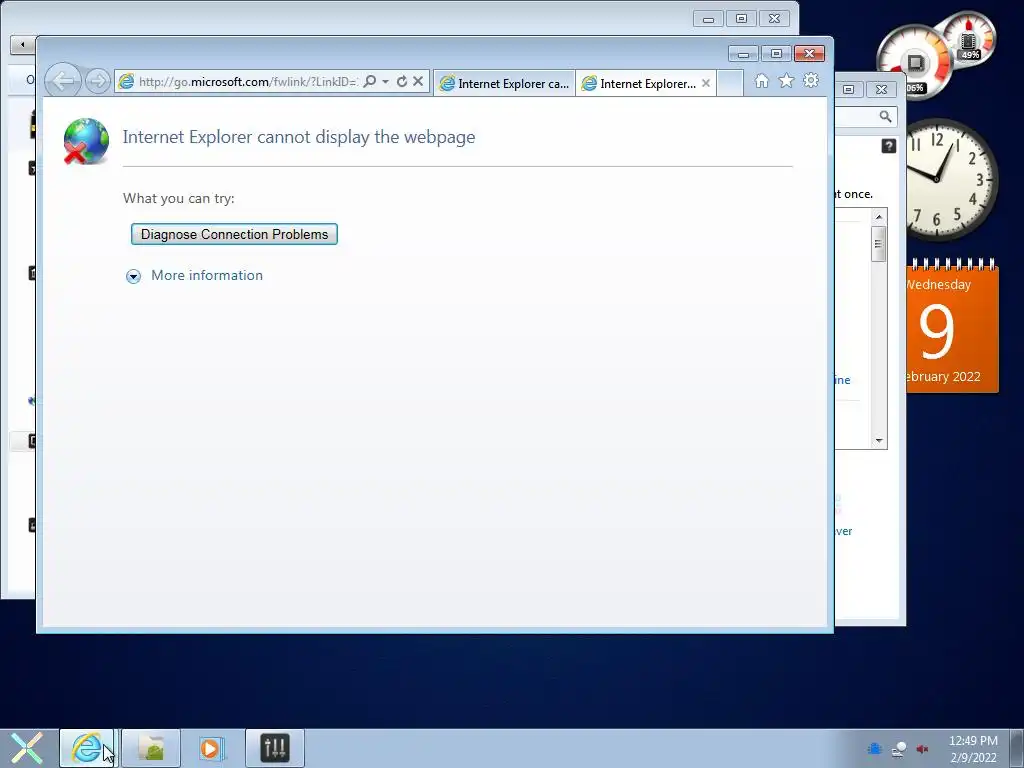
Task: Open a new tab with the blank tab button
Action: pyautogui.click(x=730, y=84)
